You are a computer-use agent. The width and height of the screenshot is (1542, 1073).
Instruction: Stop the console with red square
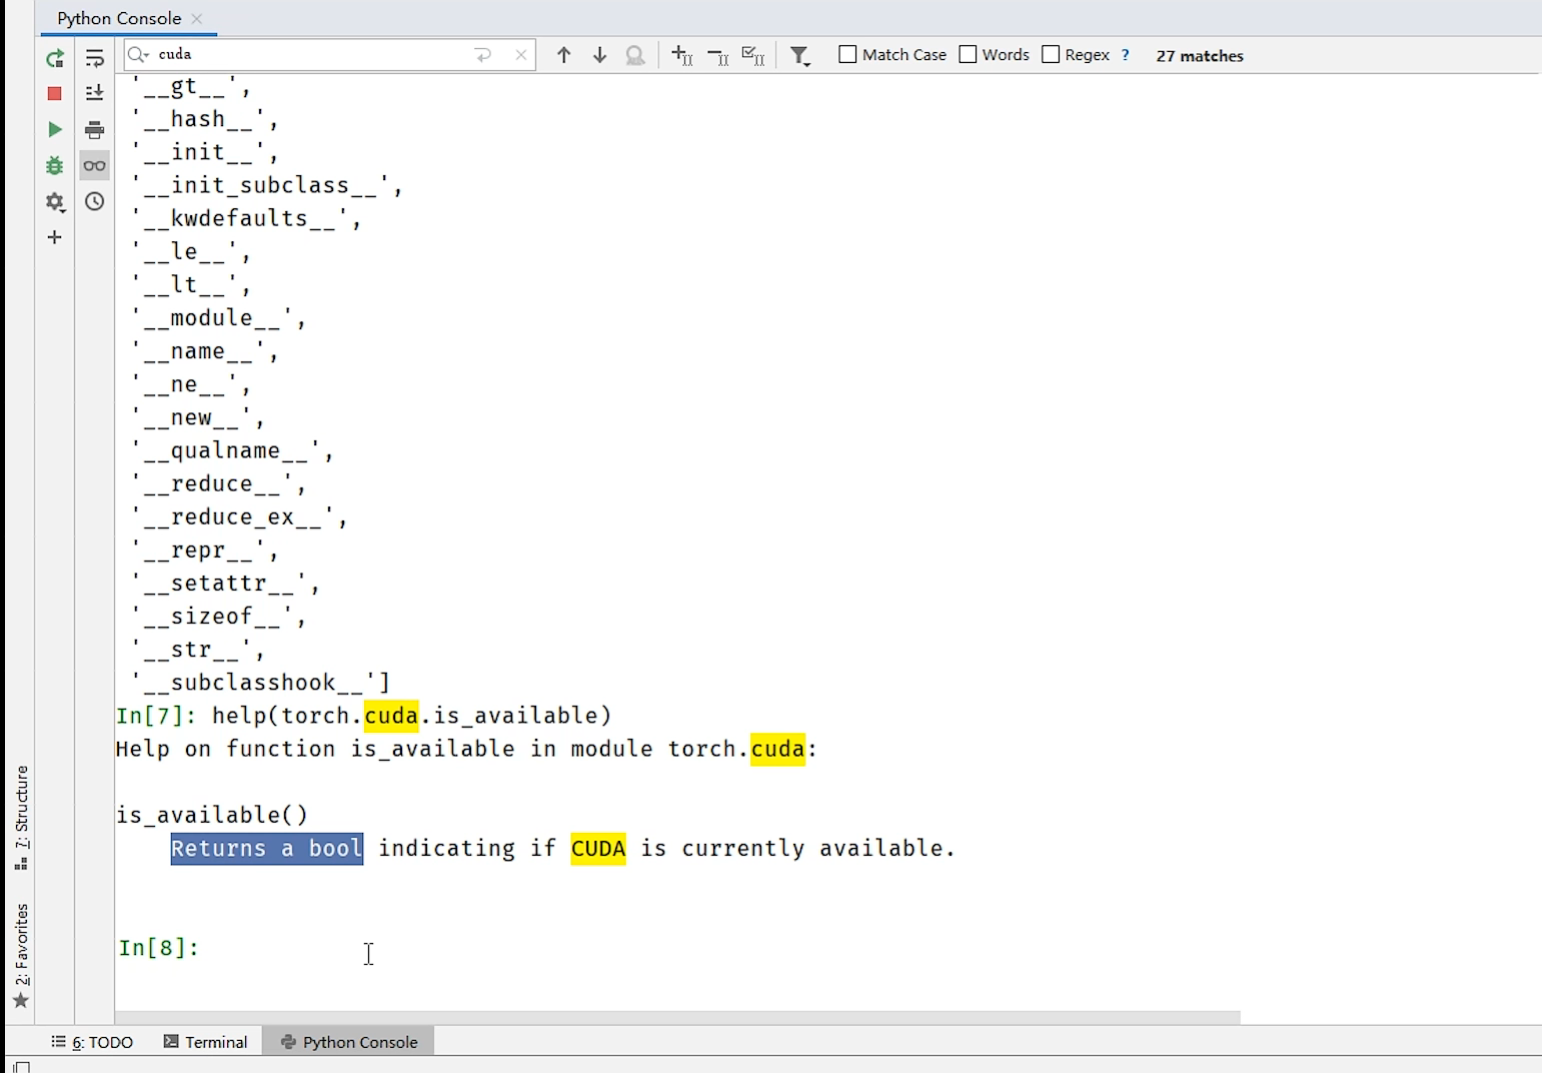coord(55,94)
